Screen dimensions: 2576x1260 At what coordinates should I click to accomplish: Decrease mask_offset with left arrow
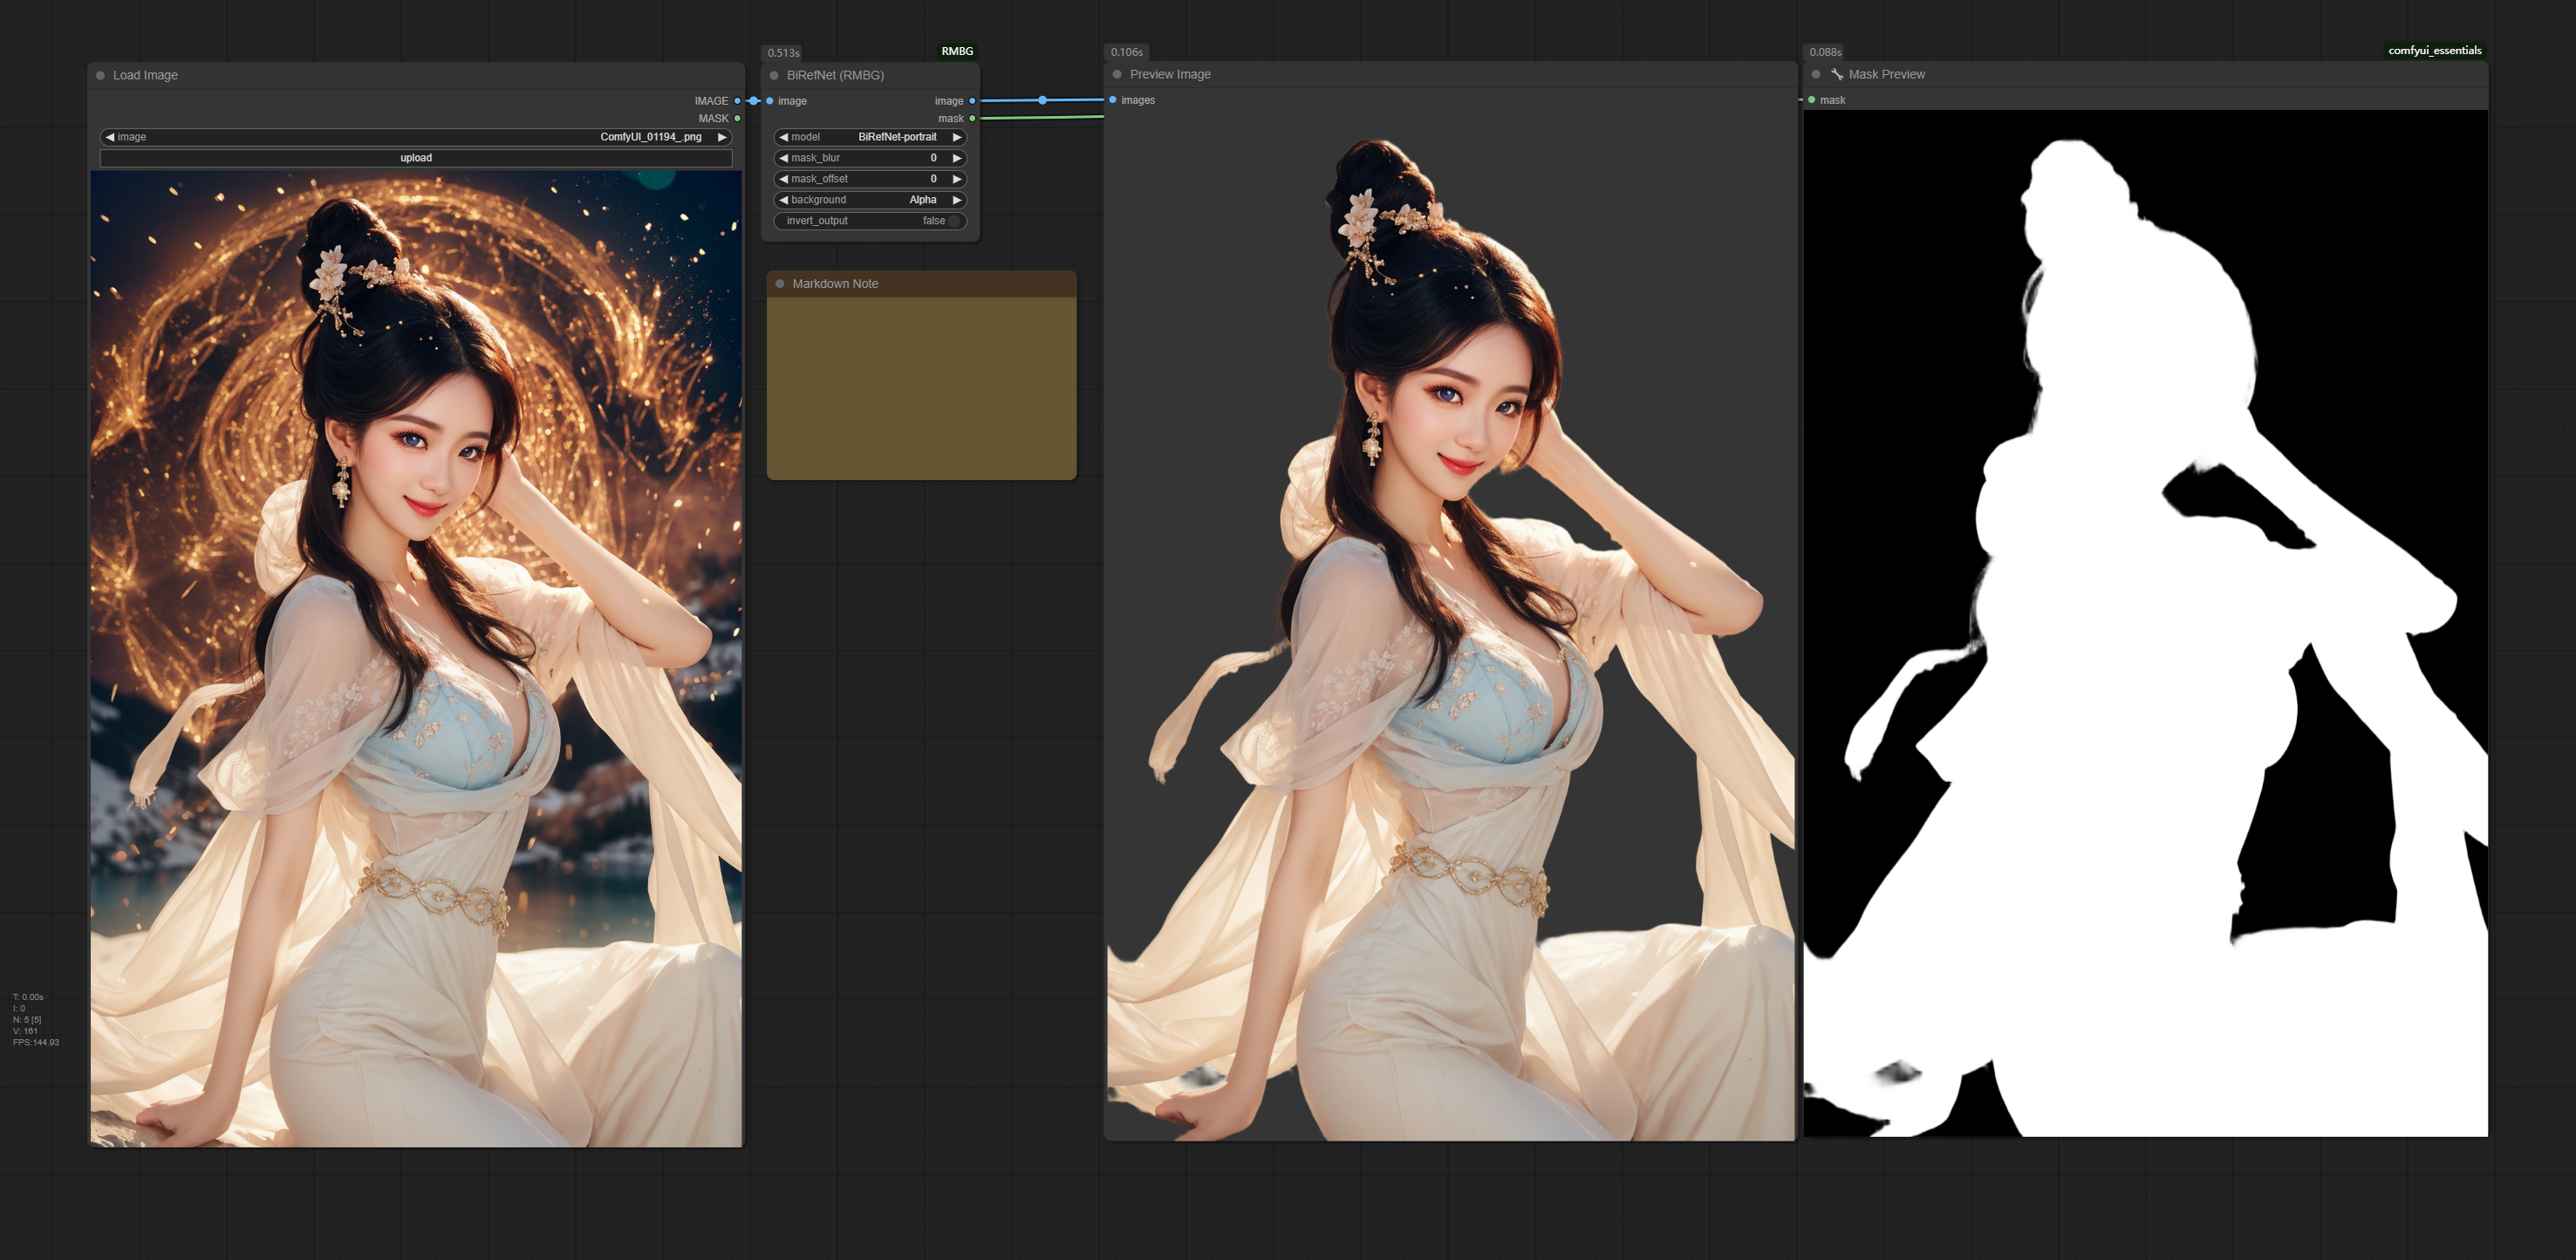pyautogui.click(x=783, y=179)
